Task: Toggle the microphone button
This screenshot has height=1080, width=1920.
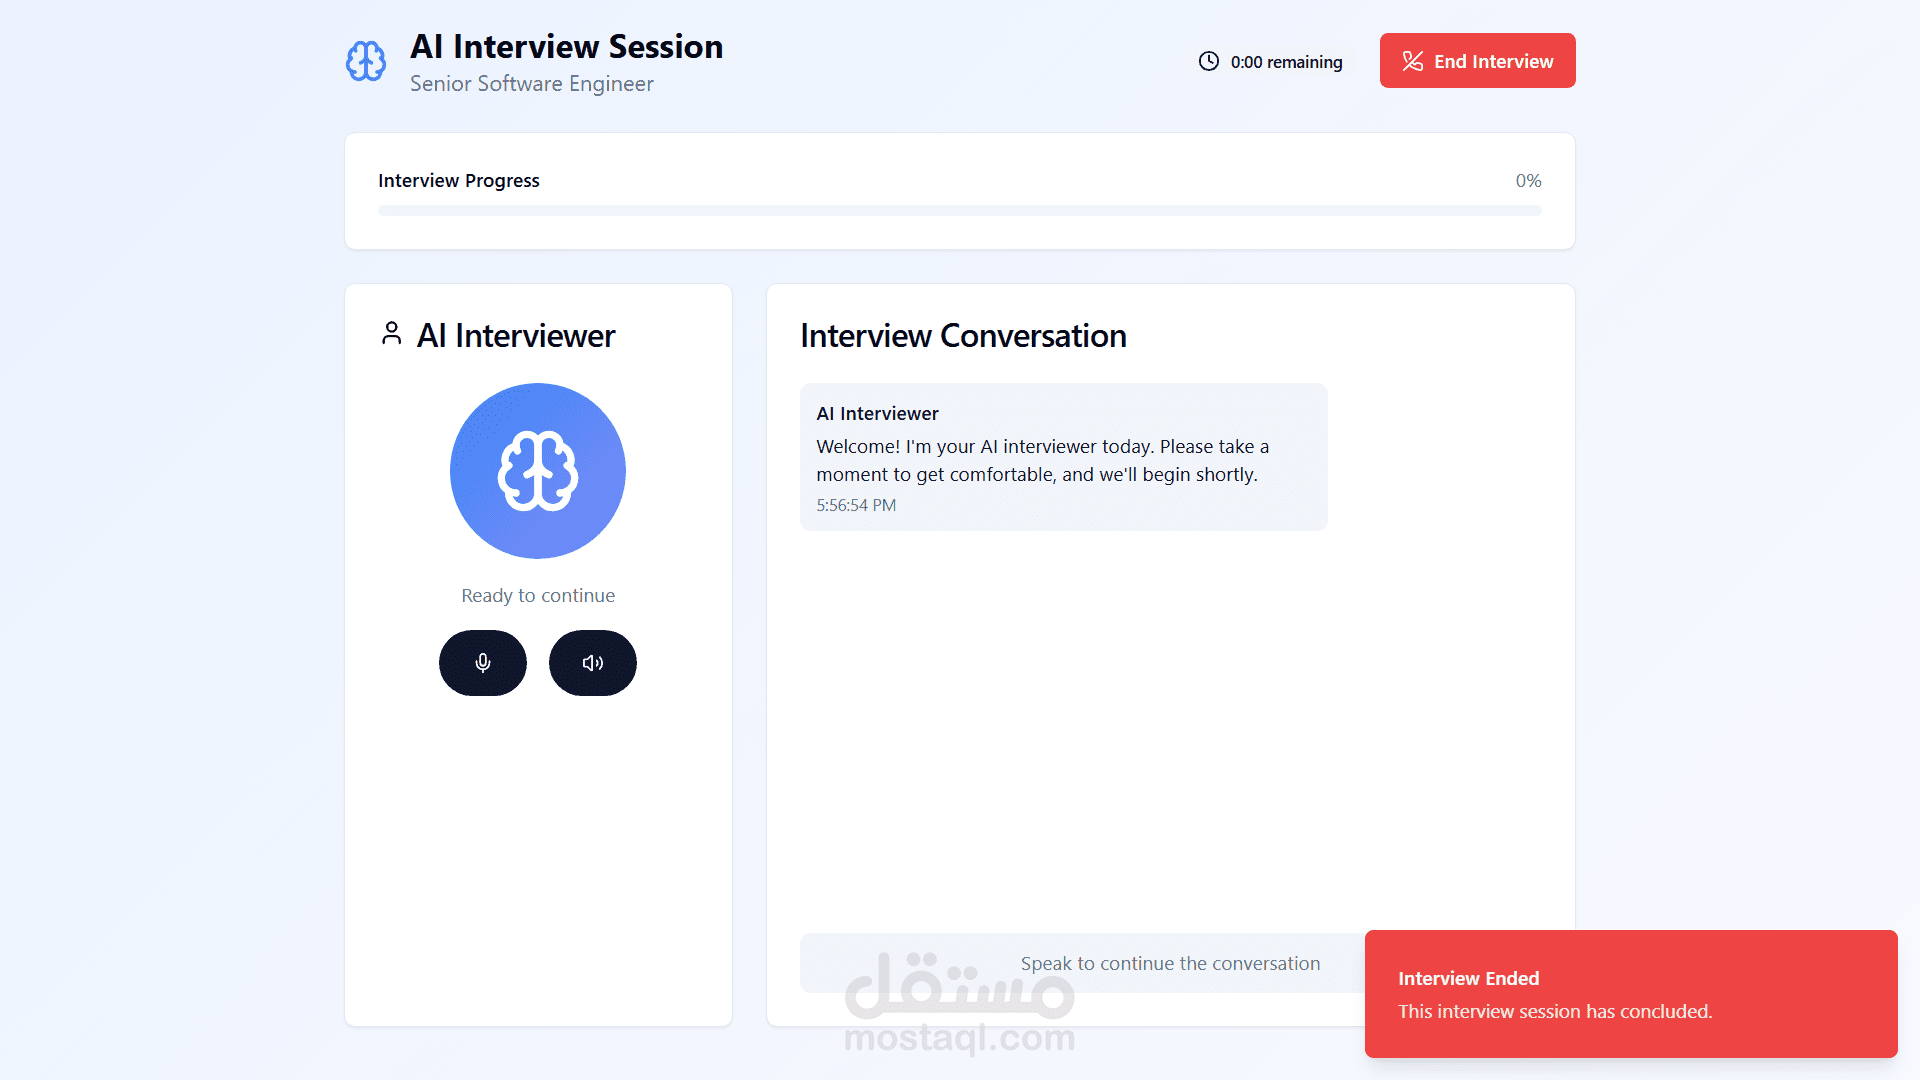Action: point(483,663)
